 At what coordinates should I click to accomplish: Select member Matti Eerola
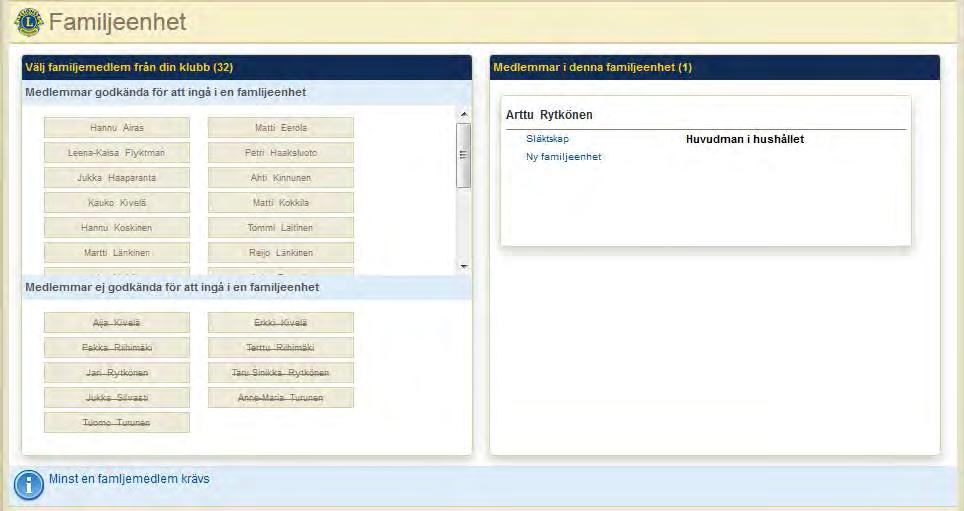tap(281, 128)
